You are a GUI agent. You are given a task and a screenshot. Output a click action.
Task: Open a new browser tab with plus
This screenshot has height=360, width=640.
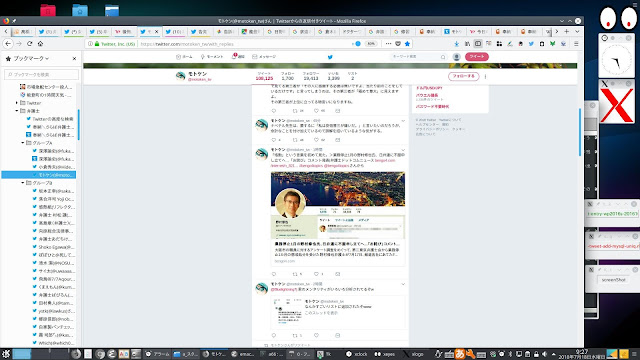[x=567, y=31]
